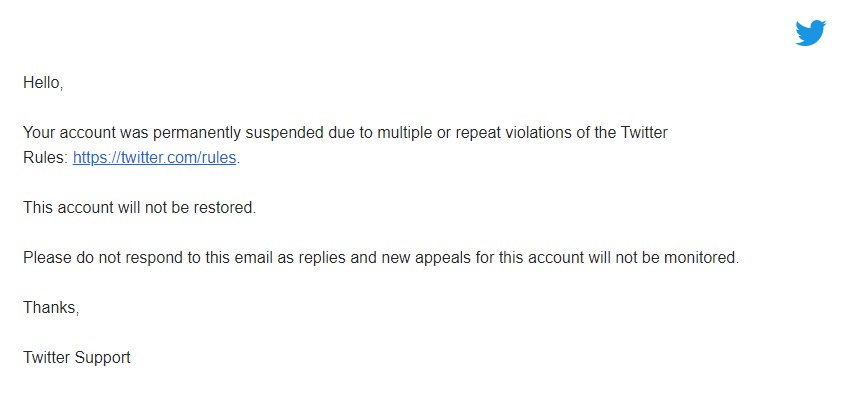The height and width of the screenshot is (412, 845).
Task: Click the 'Twitter Support' signature
Action: click(77, 358)
